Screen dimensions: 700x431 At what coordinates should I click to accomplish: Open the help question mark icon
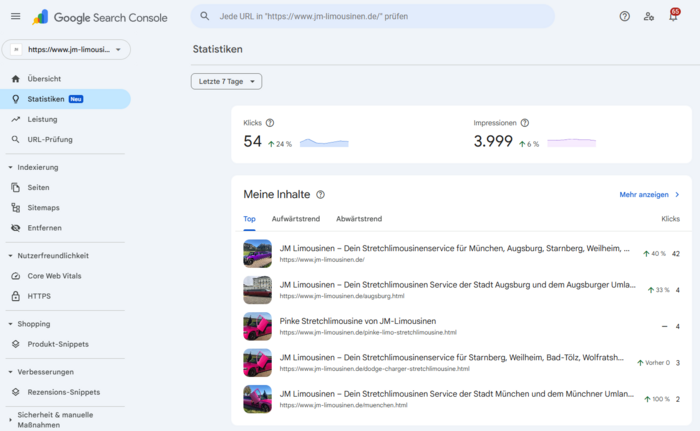(625, 17)
